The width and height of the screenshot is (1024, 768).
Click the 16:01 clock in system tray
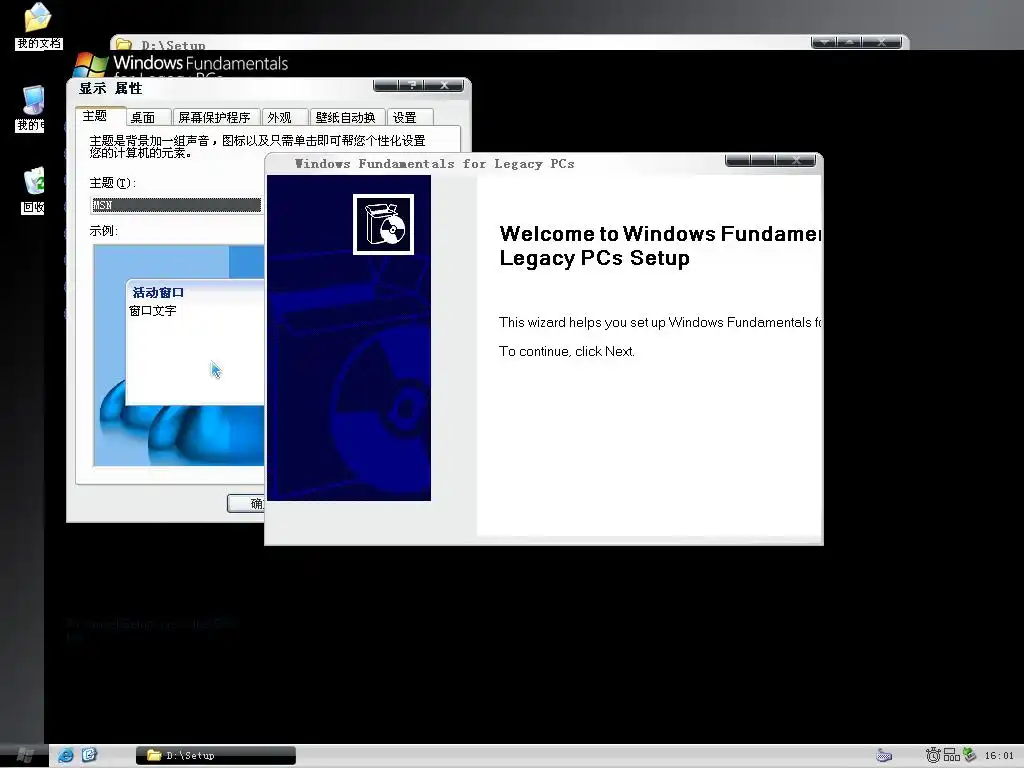tap(999, 756)
